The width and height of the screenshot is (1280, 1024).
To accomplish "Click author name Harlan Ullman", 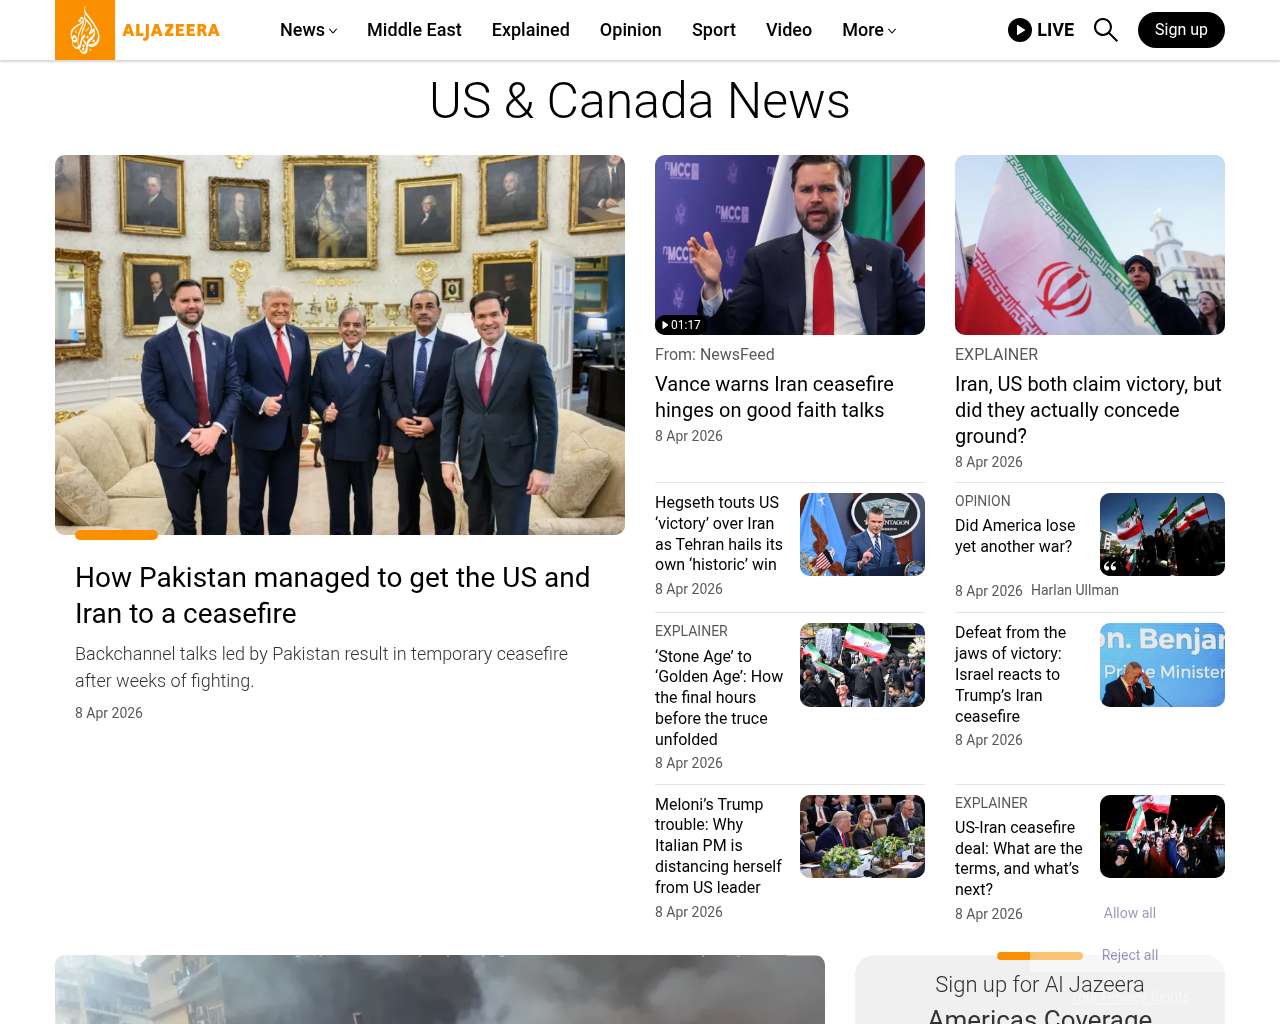I will coord(1075,590).
